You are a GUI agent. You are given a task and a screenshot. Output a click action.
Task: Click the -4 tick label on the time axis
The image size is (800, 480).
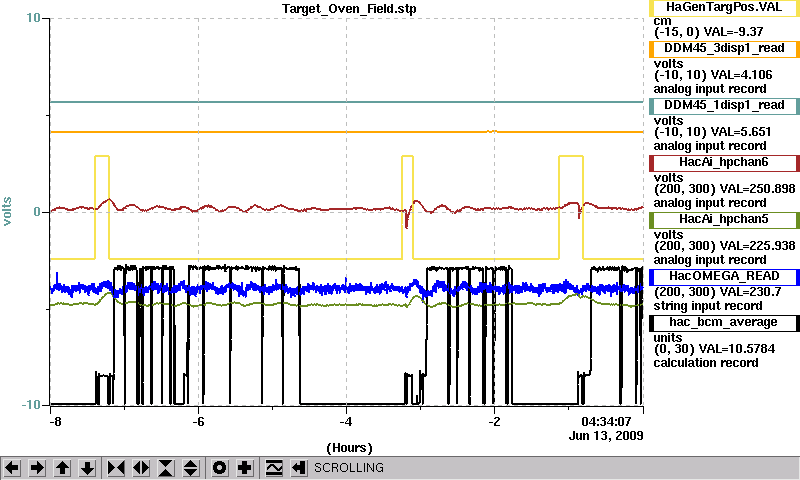346,422
